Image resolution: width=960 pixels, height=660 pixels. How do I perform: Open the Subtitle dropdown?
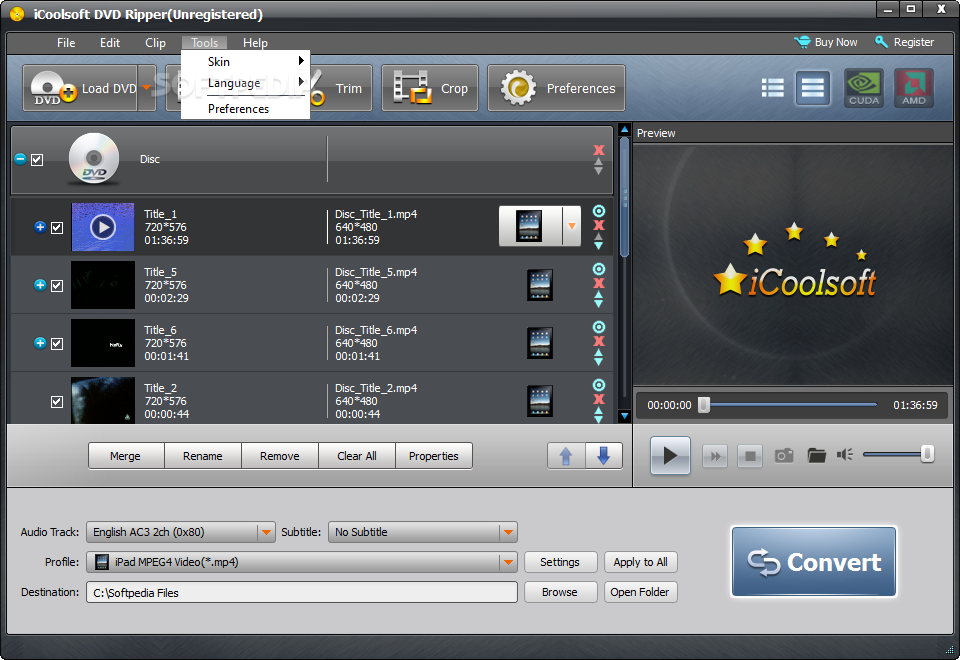point(508,532)
